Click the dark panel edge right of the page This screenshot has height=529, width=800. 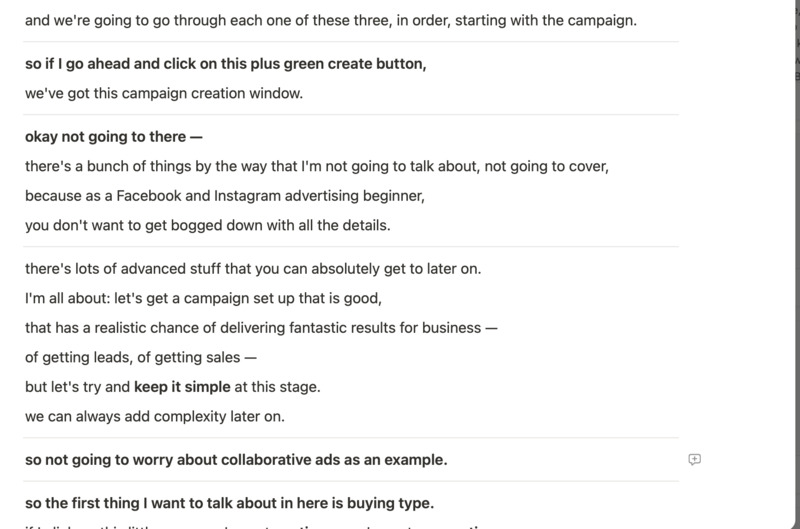797,264
